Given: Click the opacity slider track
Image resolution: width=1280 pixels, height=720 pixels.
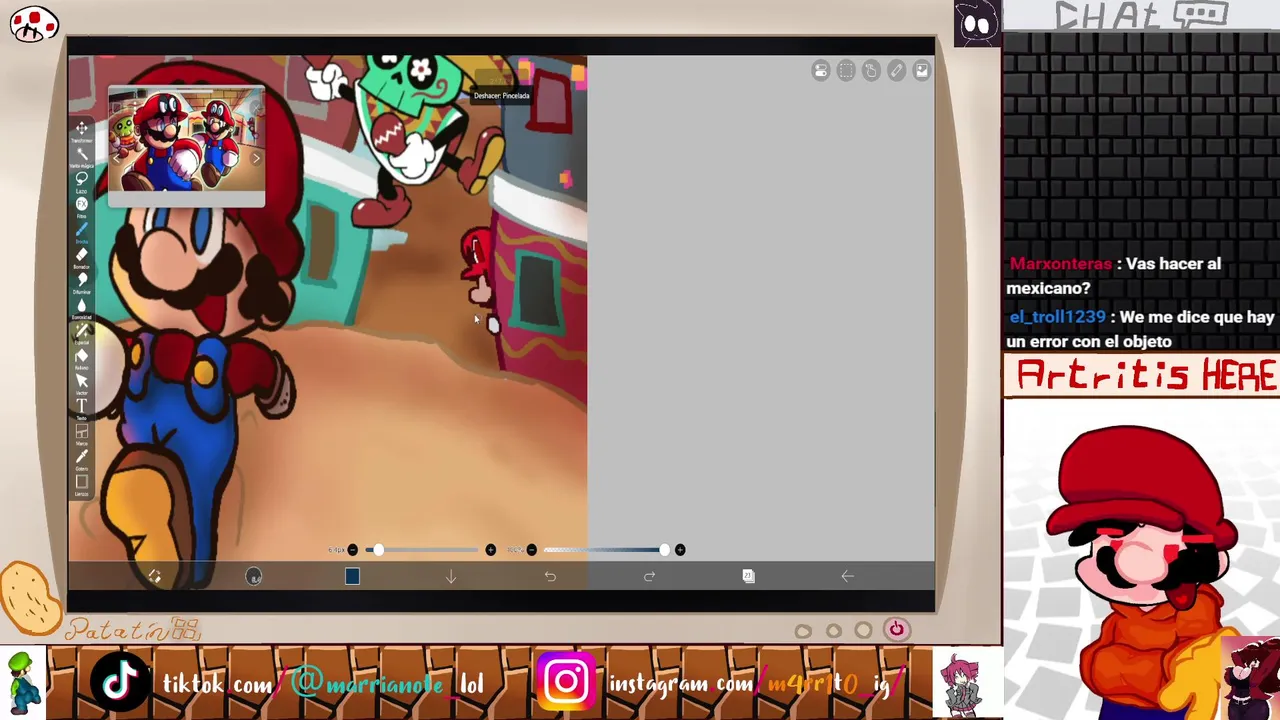Looking at the screenshot, I should 606,550.
